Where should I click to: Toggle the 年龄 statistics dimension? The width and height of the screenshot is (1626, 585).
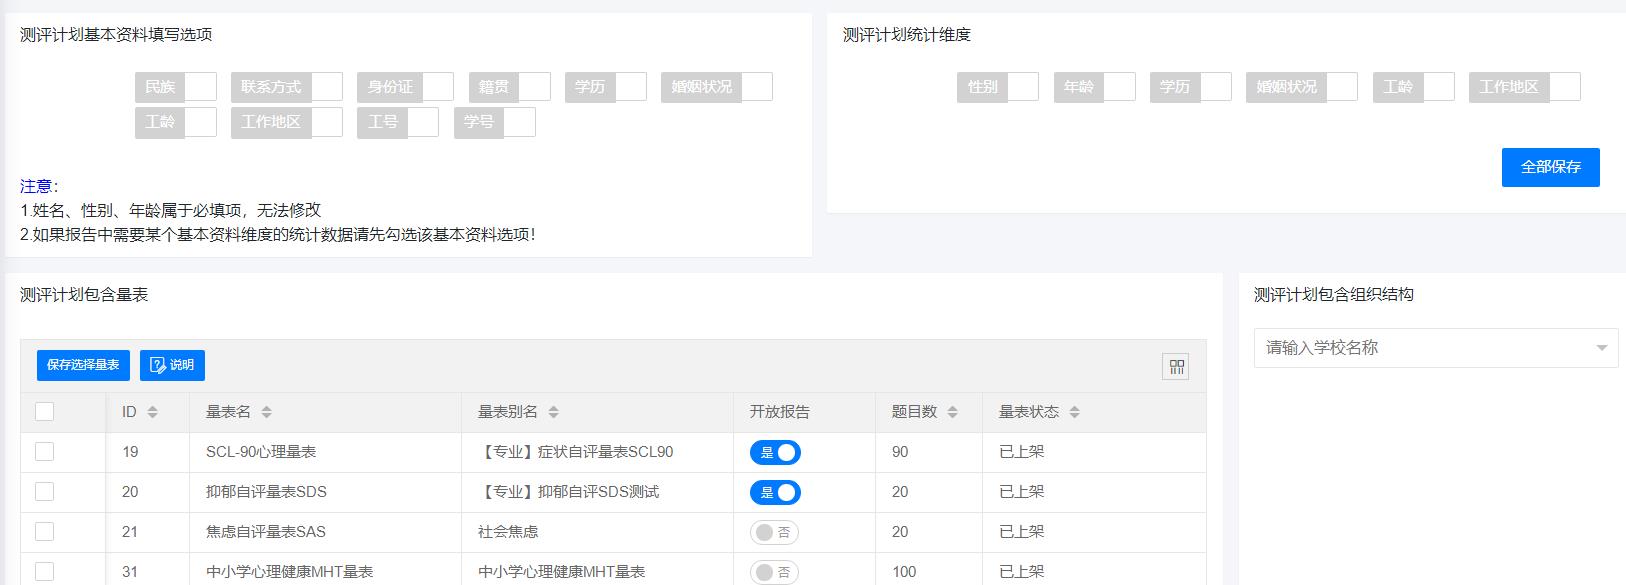(1095, 87)
